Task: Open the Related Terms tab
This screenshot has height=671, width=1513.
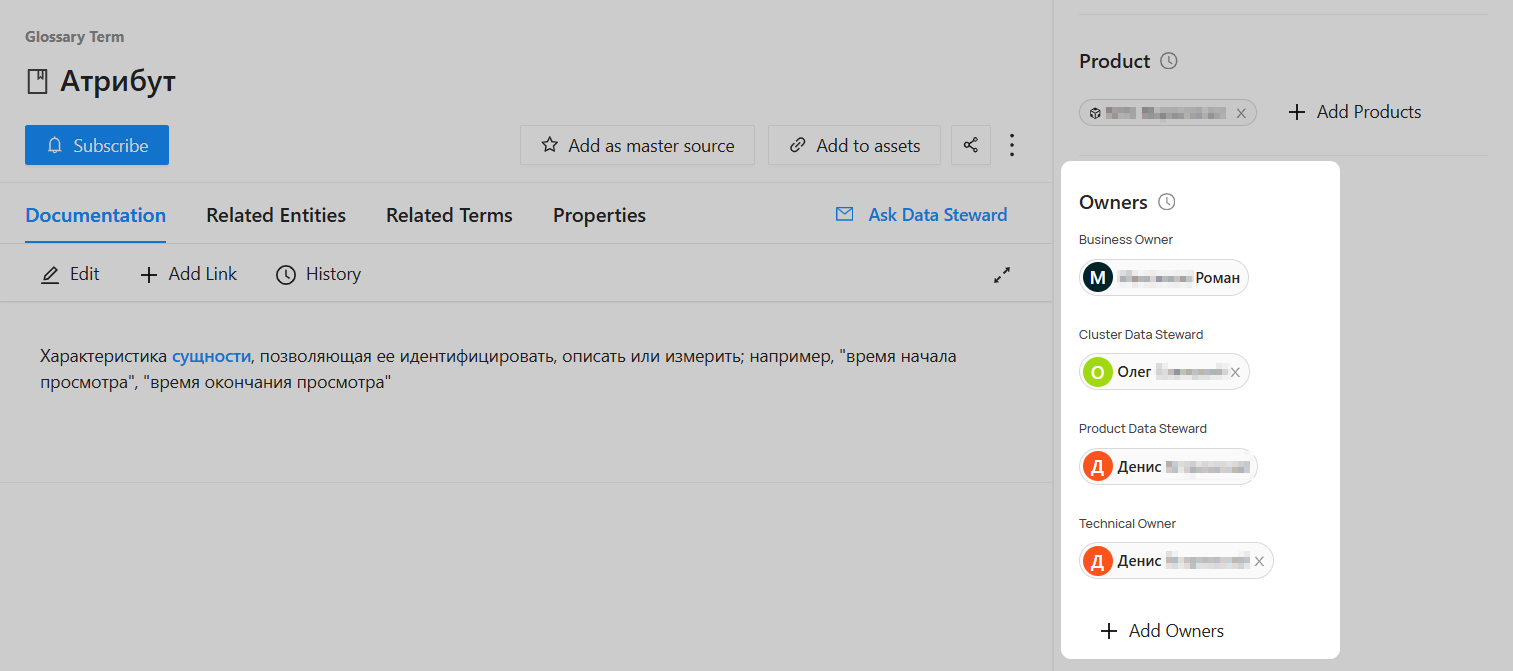Action: (x=449, y=215)
